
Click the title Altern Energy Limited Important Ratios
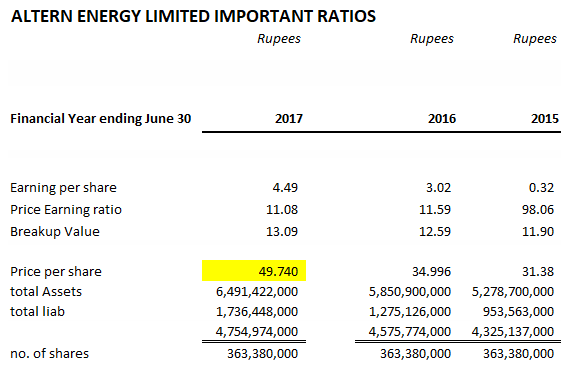[x=193, y=16]
